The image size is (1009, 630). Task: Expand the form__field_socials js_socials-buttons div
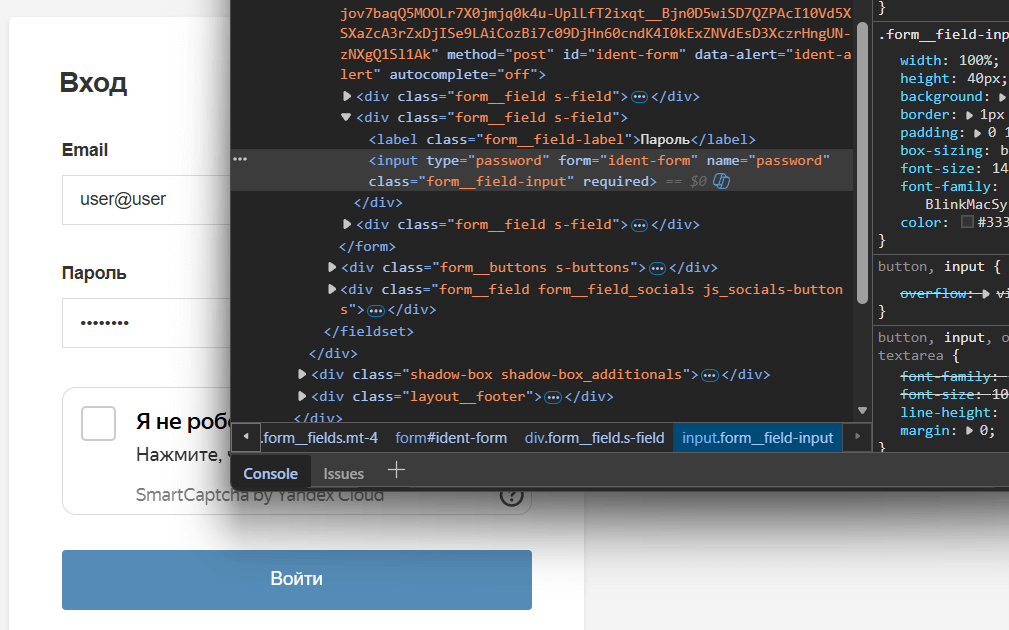pyautogui.click(x=332, y=289)
